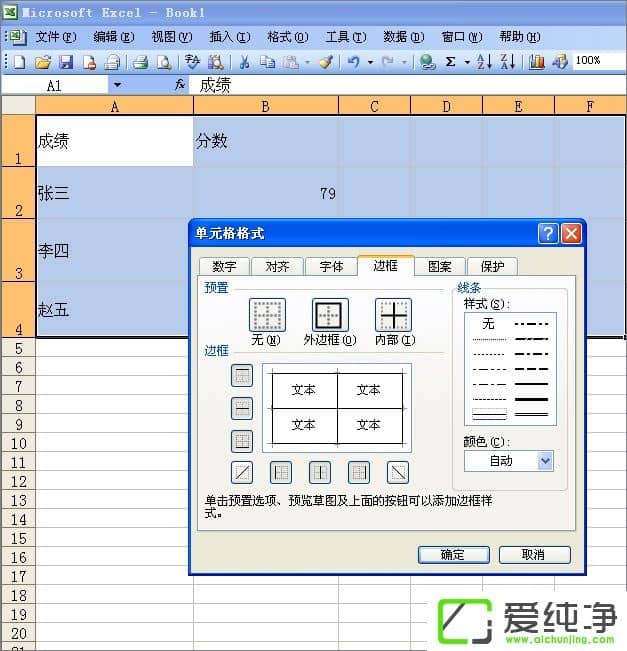This screenshot has height=651, width=627.
Task: Open Print Preview from the toolbar
Action: 164,62
